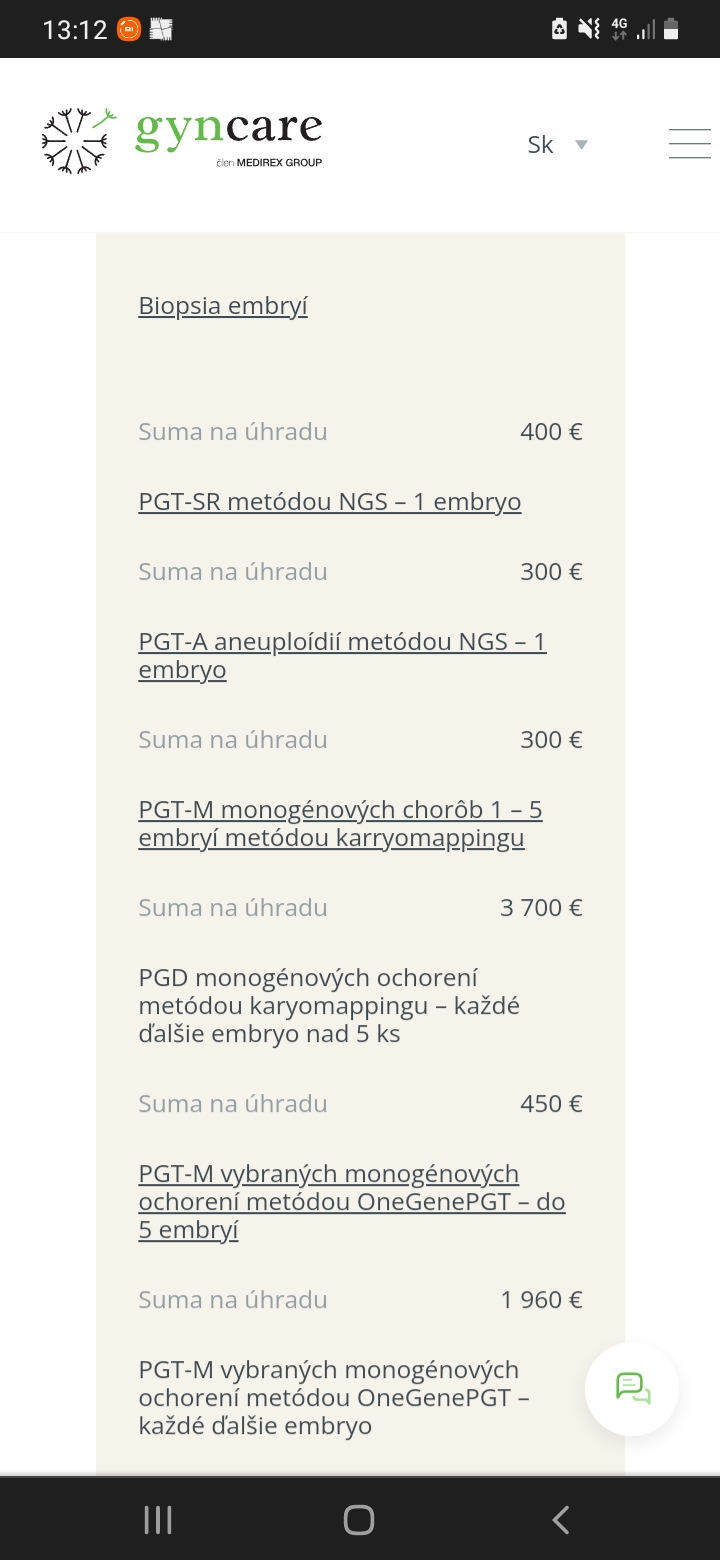
Task: Tap the 3 700 € price
Action: coord(541,908)
